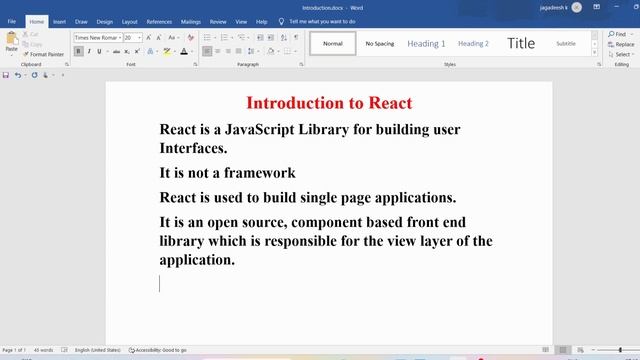Toggle align right
Viewport: 640px width, 360px height.
228,51
